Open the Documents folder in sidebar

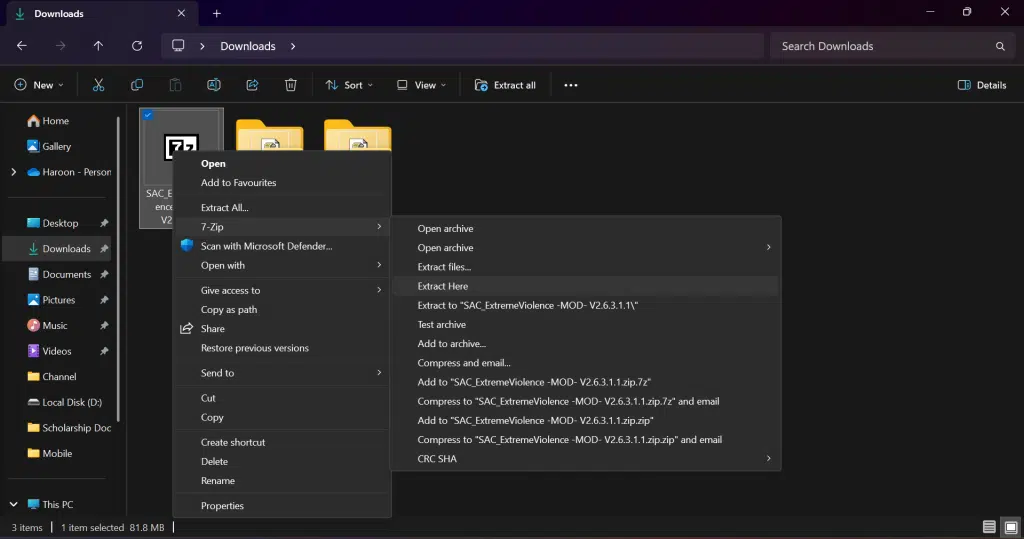(66, 274)
